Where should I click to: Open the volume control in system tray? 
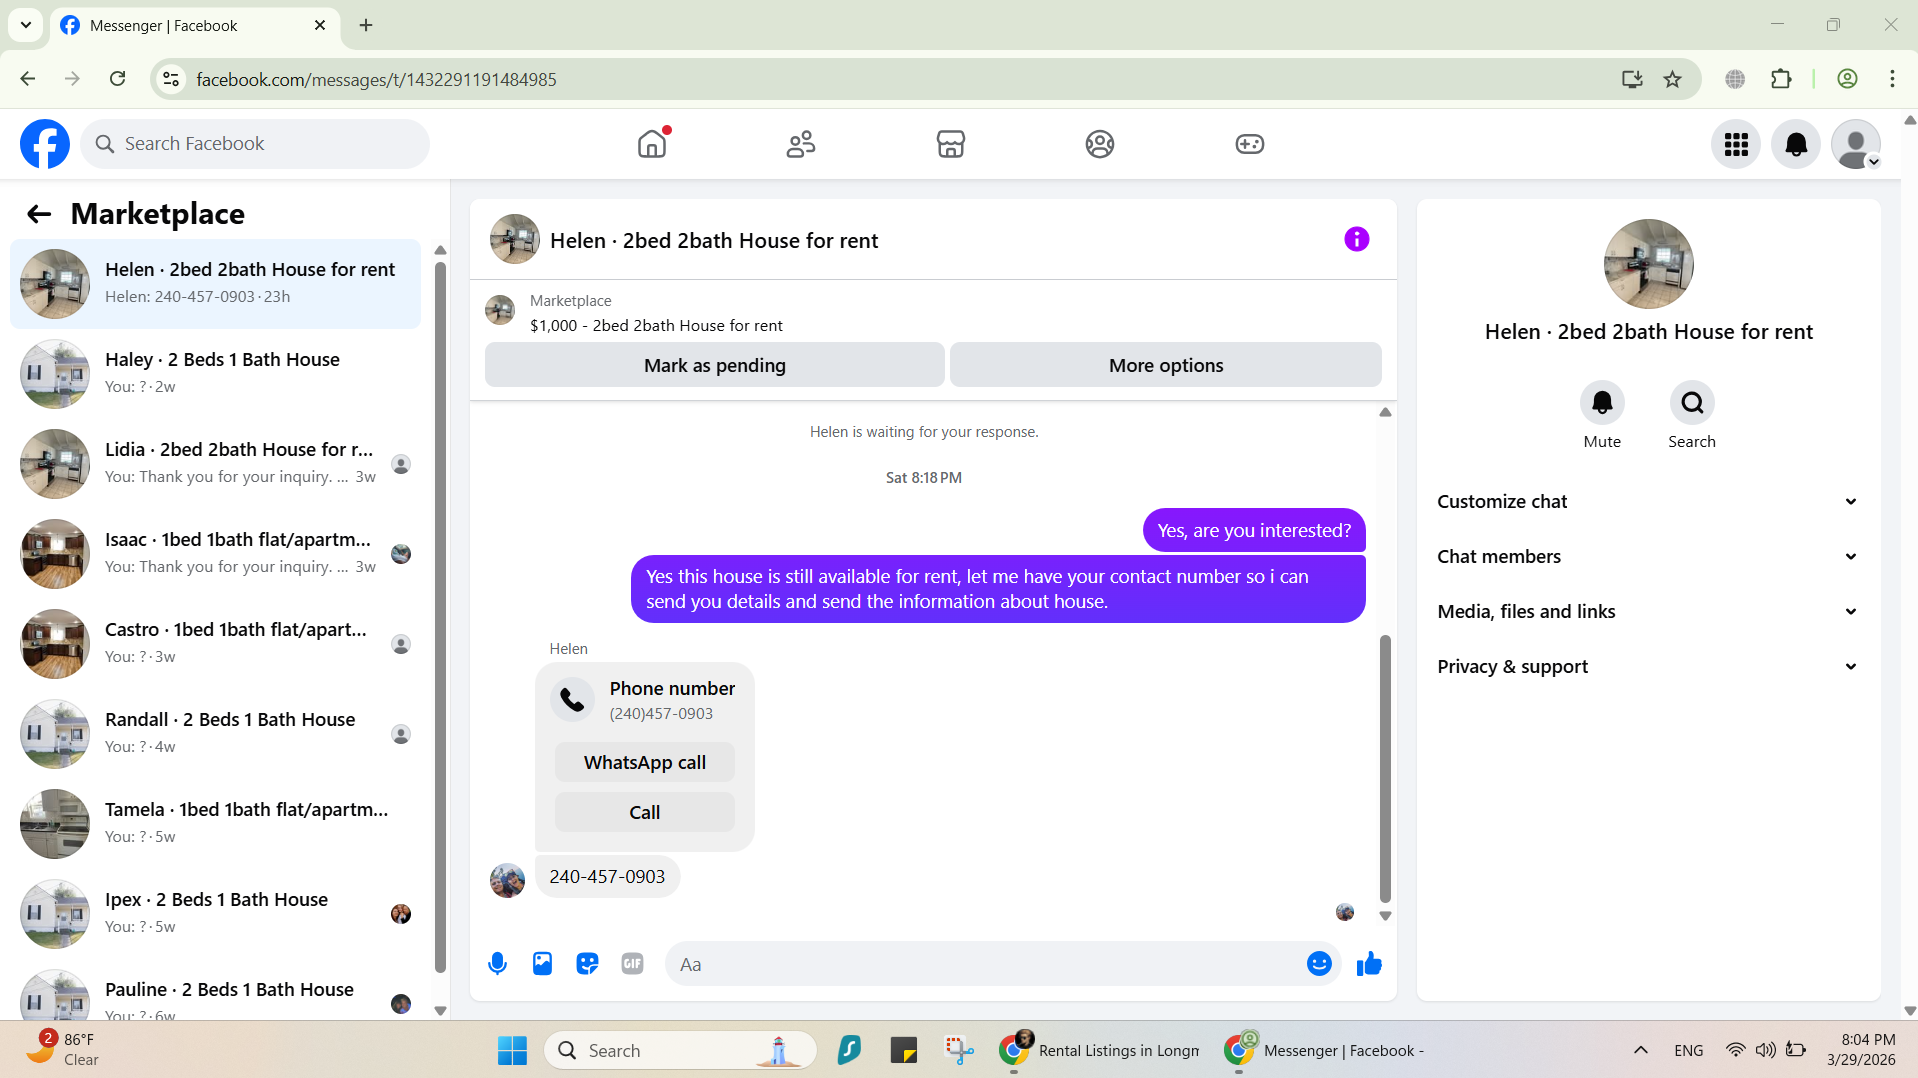click(x=1766, y=1050)
